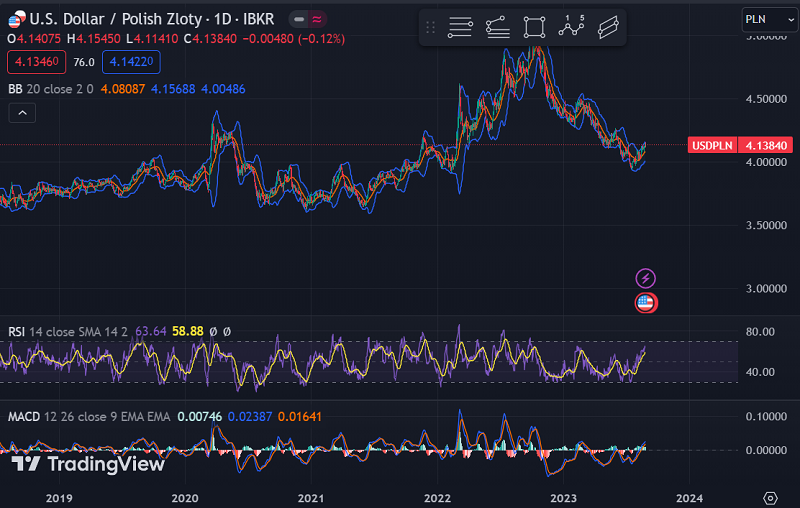Open the PLN currency dropdown
Image resolution: width=800 pixels, height=508 pixels.
click(x=769, y=19)
